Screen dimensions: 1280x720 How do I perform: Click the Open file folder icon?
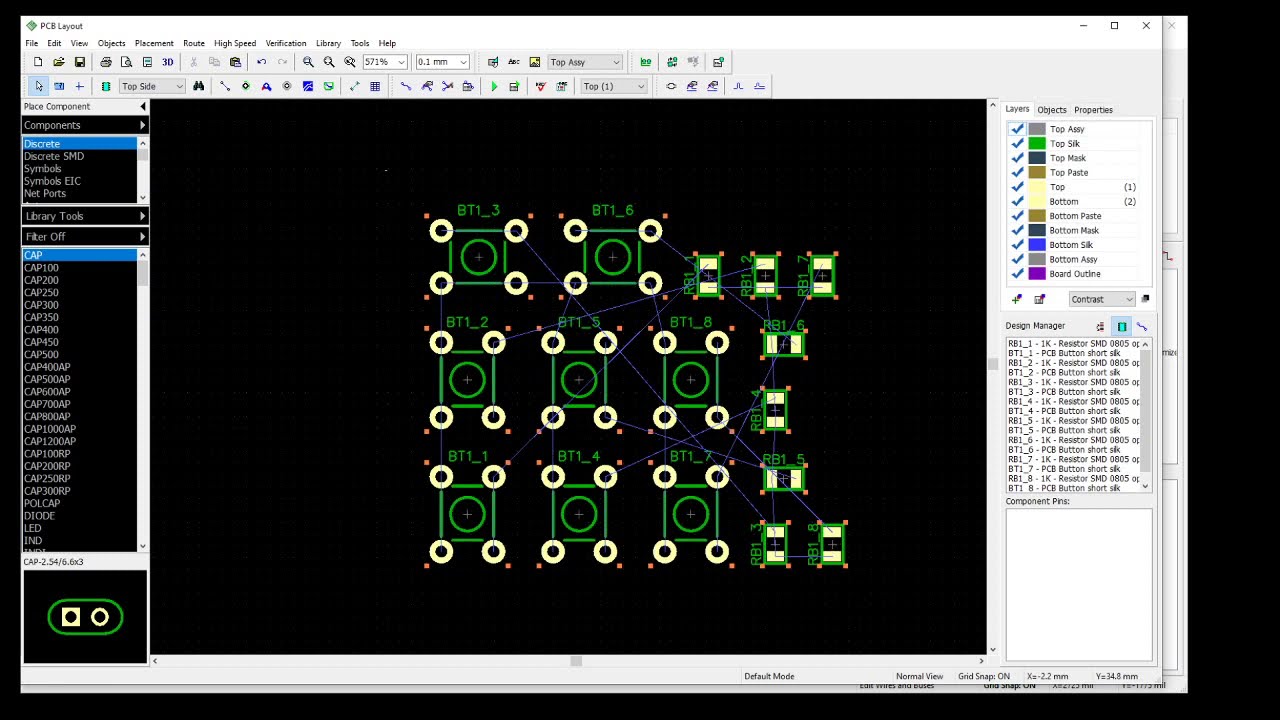(59, 62)
